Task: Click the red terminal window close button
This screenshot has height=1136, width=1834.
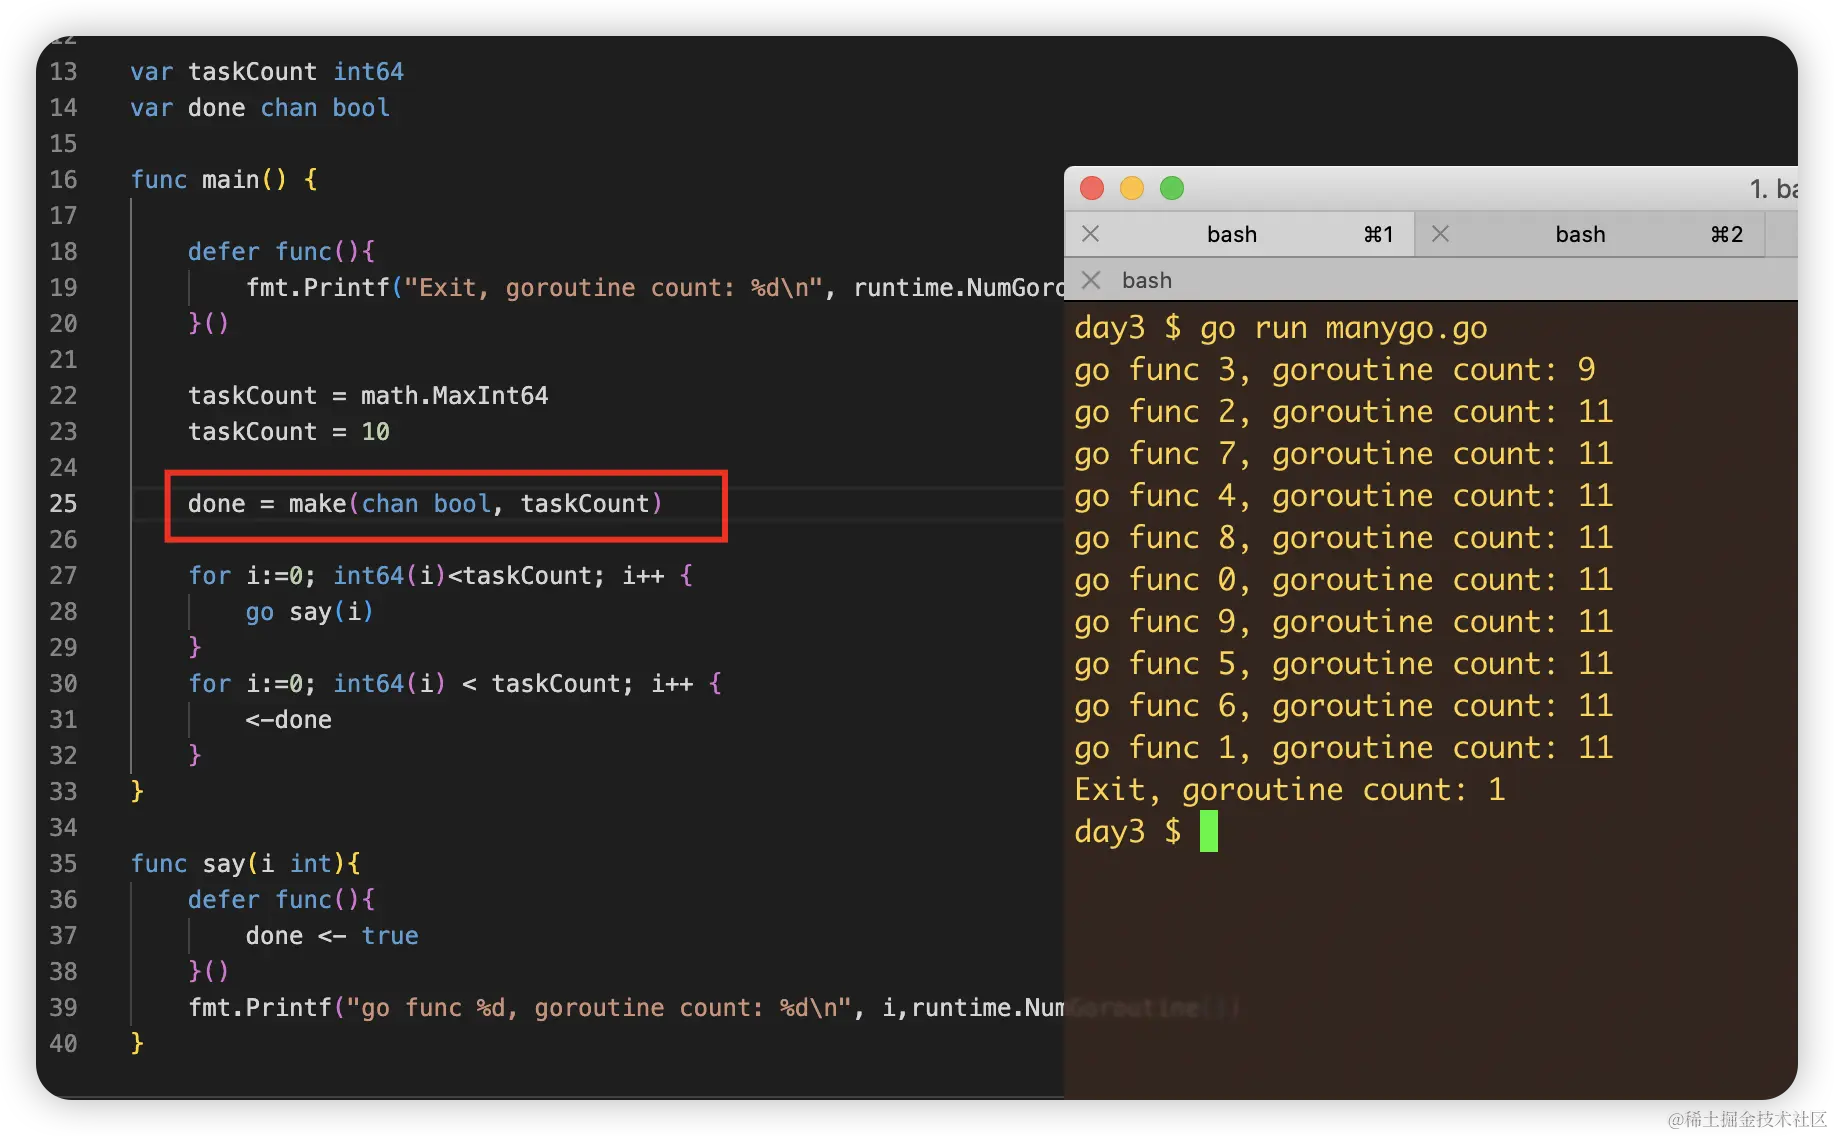Action: click(1092, 188)
